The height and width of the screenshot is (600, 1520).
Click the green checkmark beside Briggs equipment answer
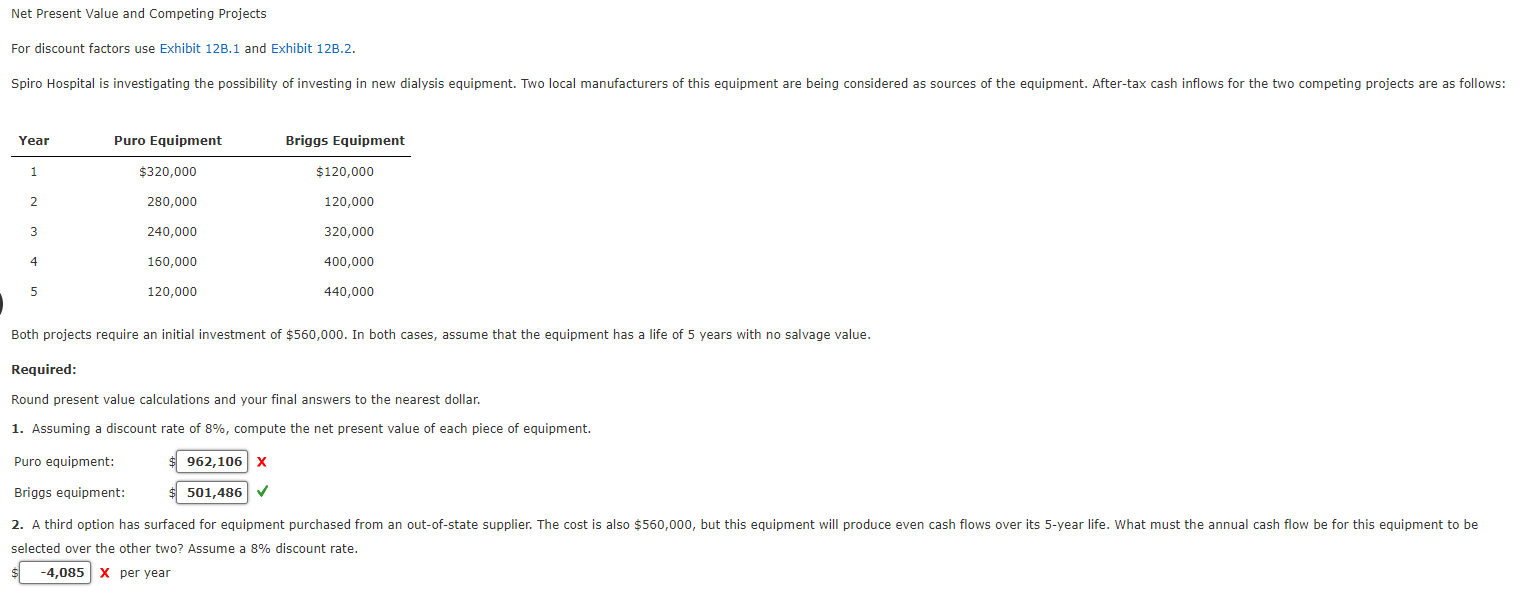(x=262, y=492)
